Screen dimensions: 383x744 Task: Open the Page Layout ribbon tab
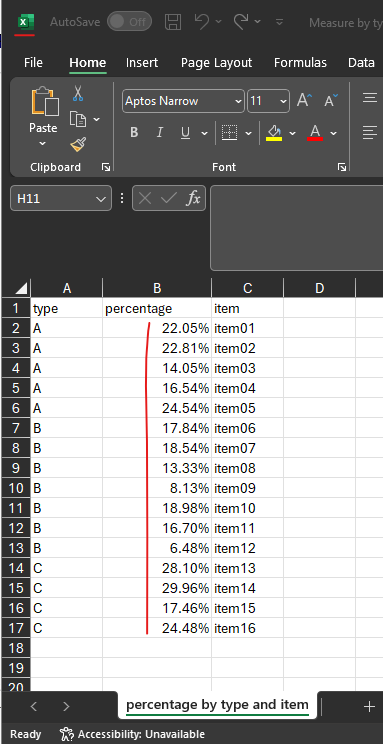216,63
